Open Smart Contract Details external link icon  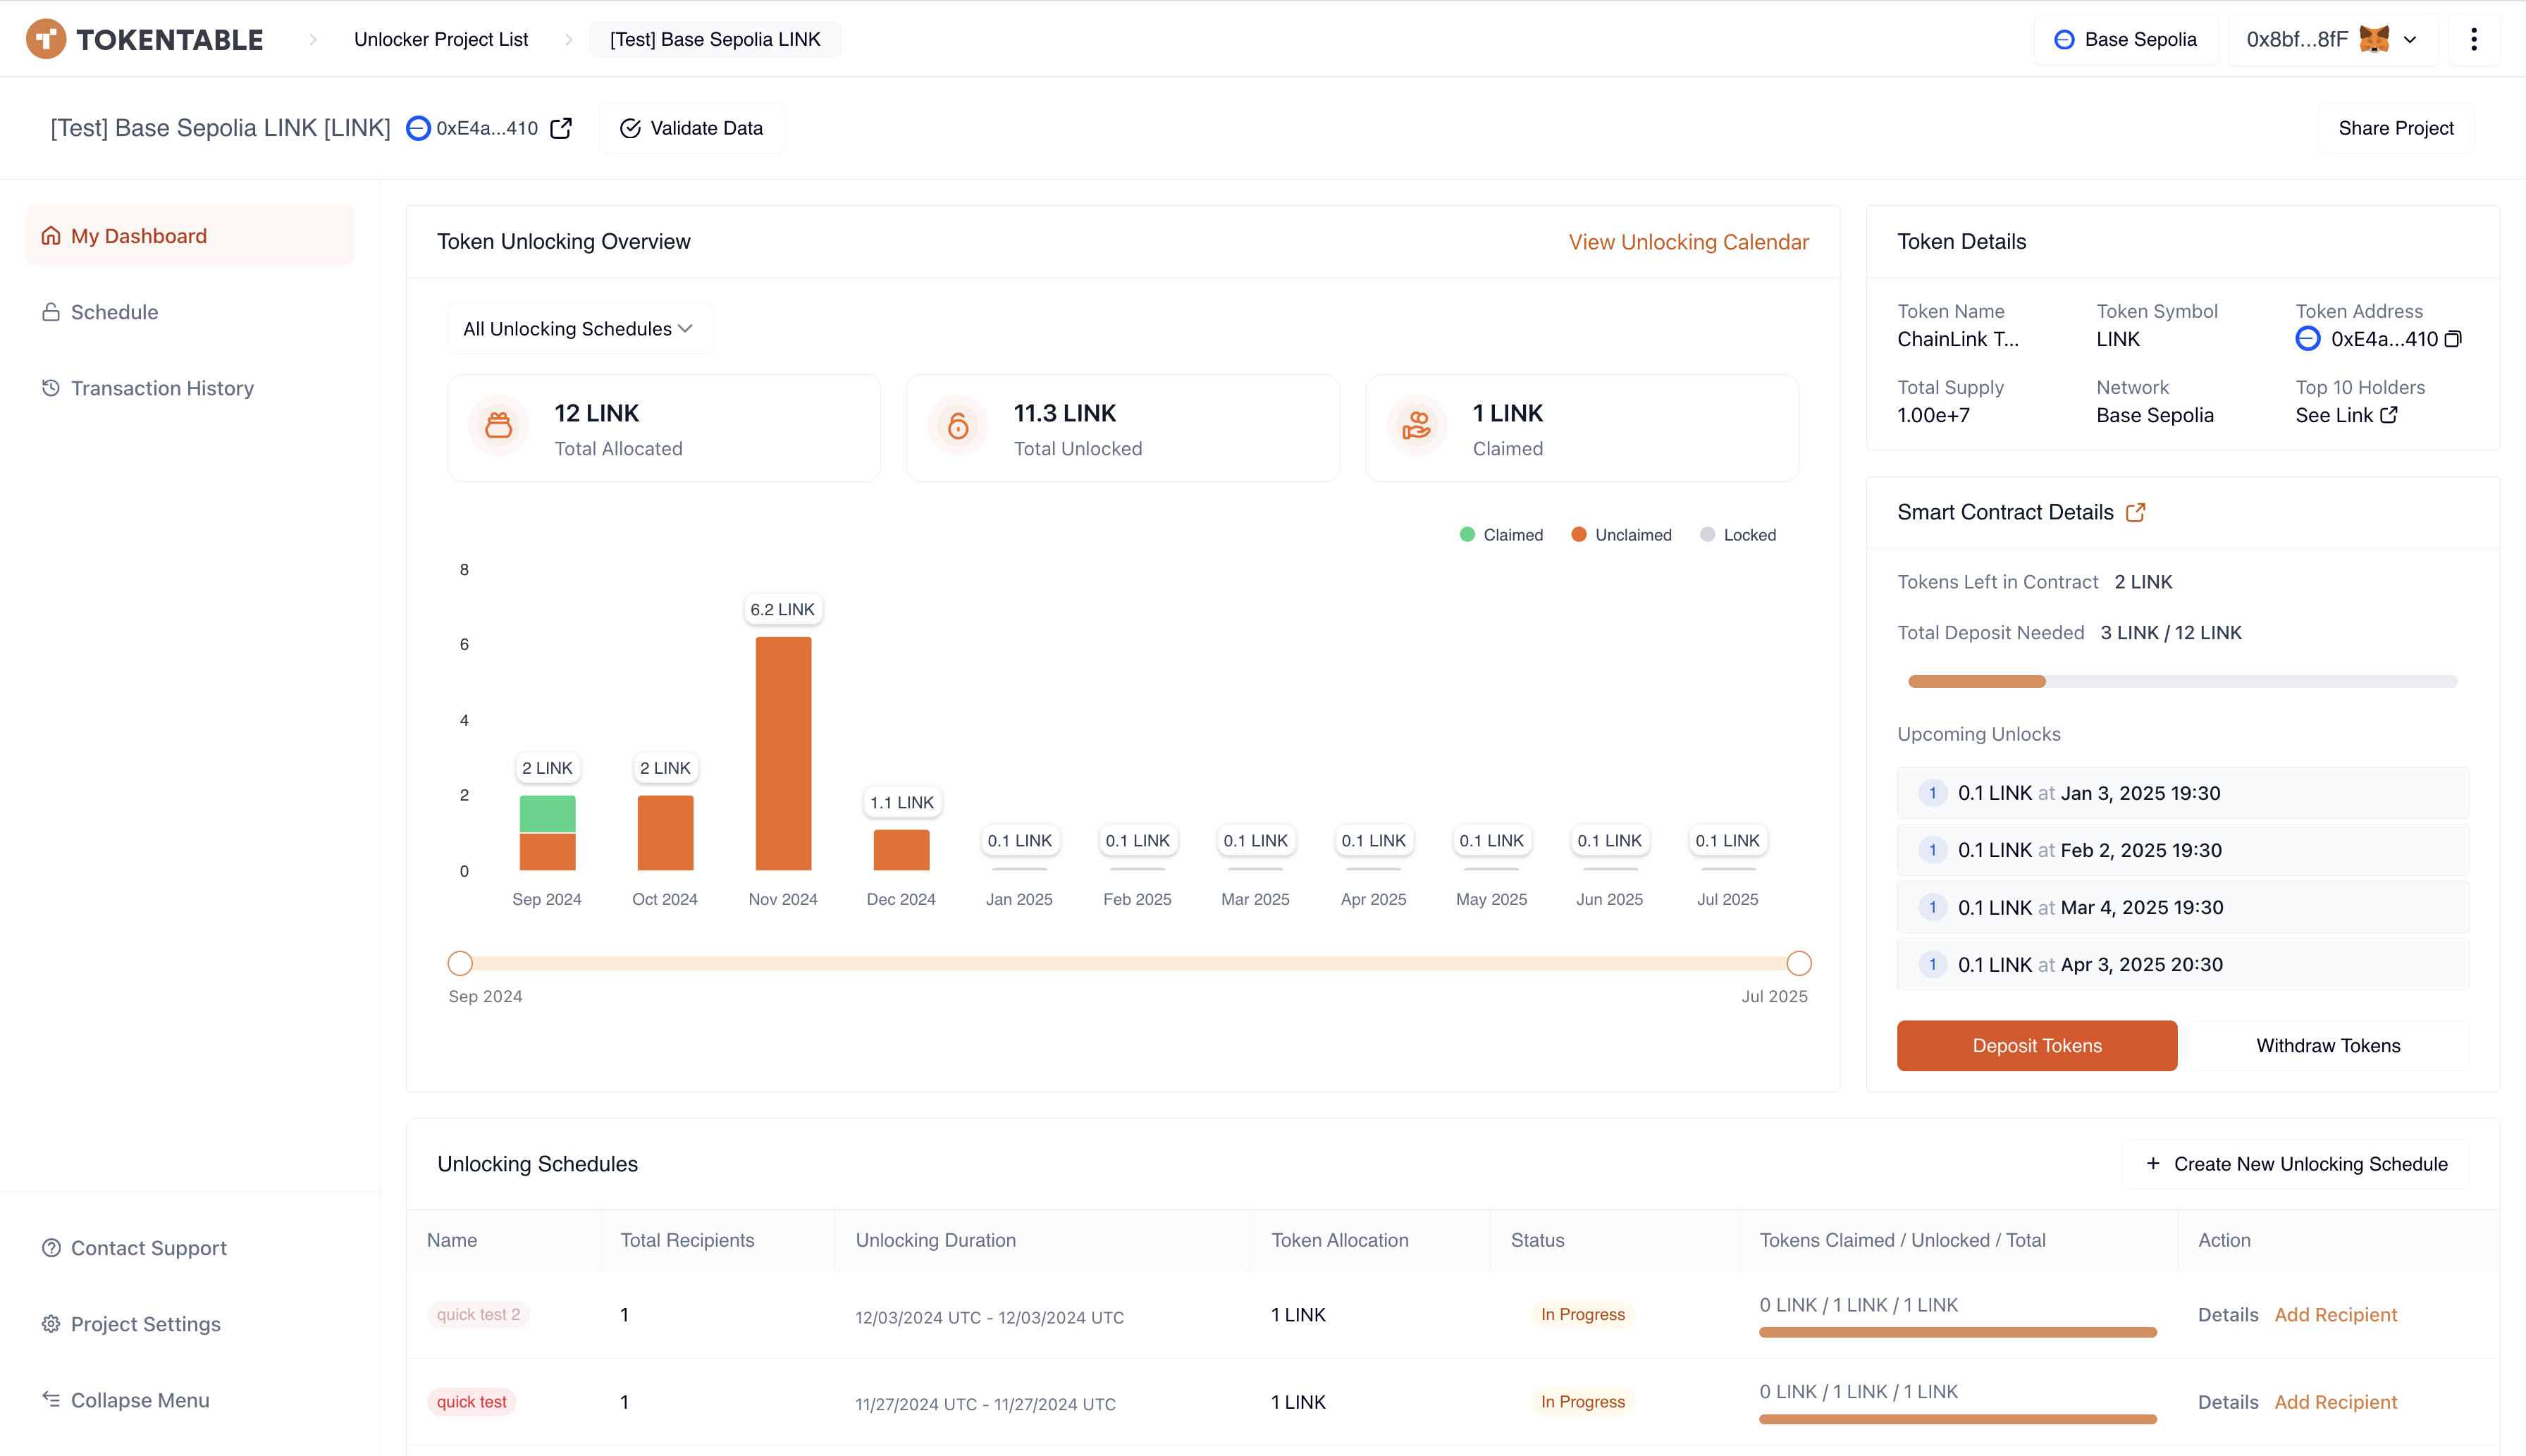(2135, 512)
